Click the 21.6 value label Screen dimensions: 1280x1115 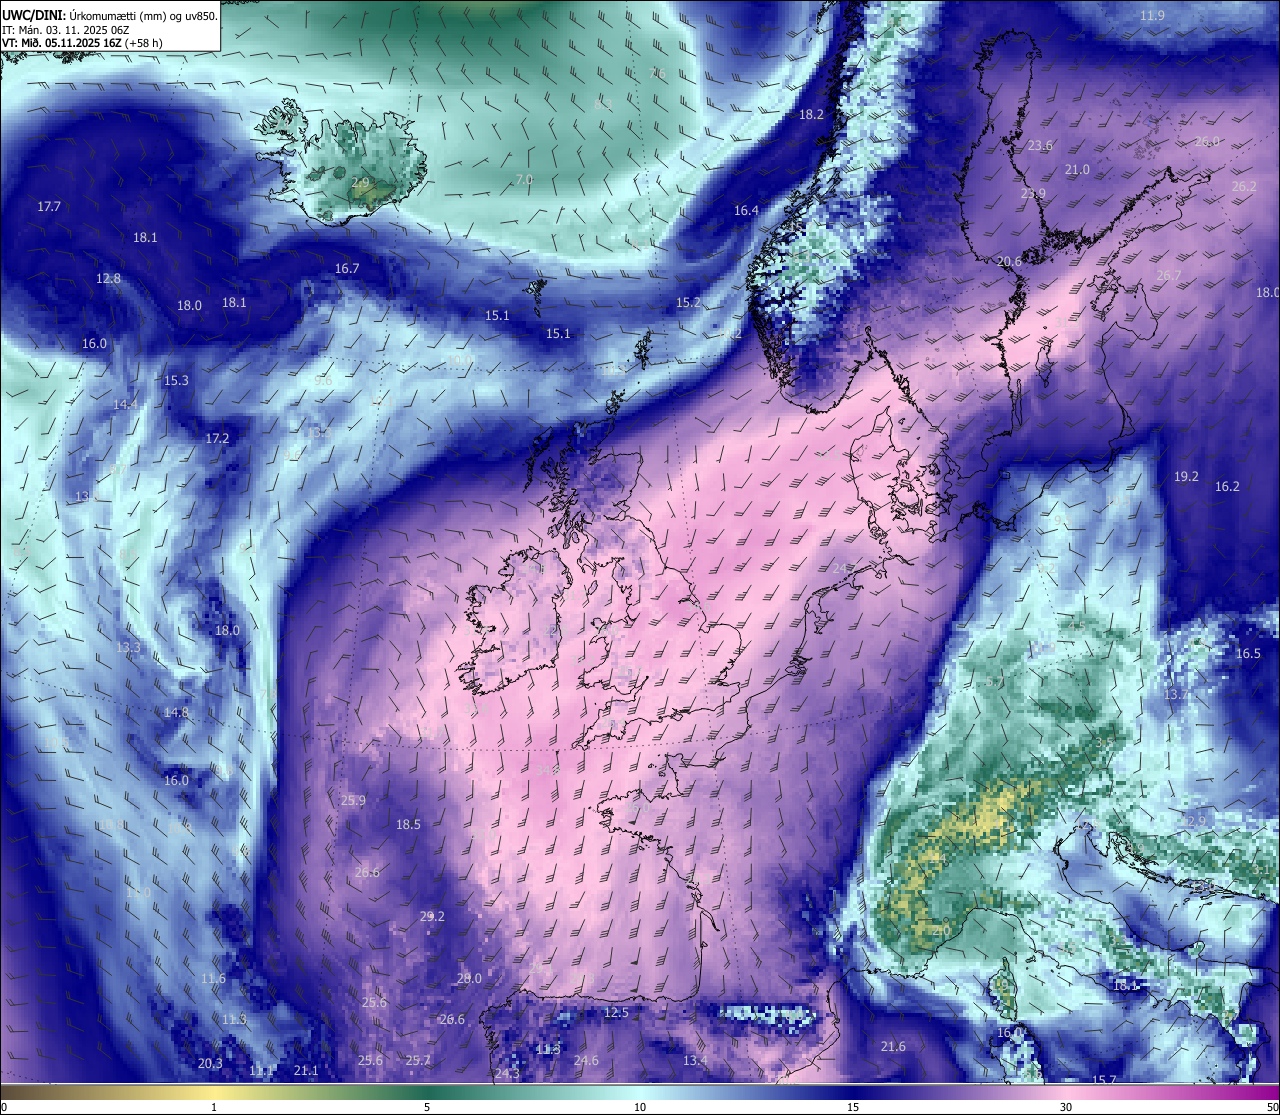point(893,1047)
